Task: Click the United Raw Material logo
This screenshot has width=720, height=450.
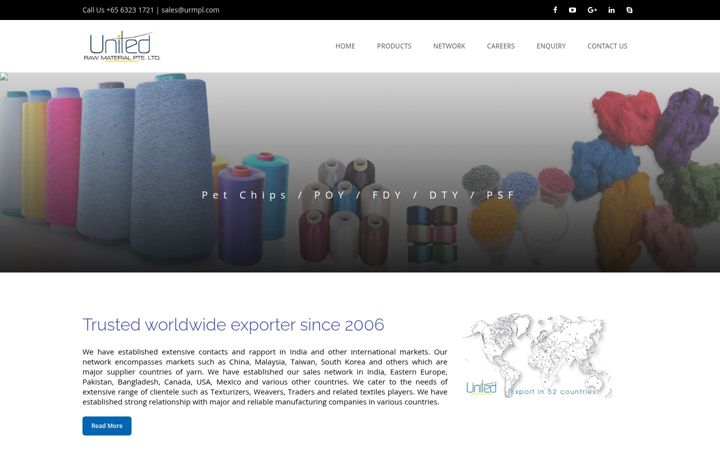Action: (x=122, y=46)
